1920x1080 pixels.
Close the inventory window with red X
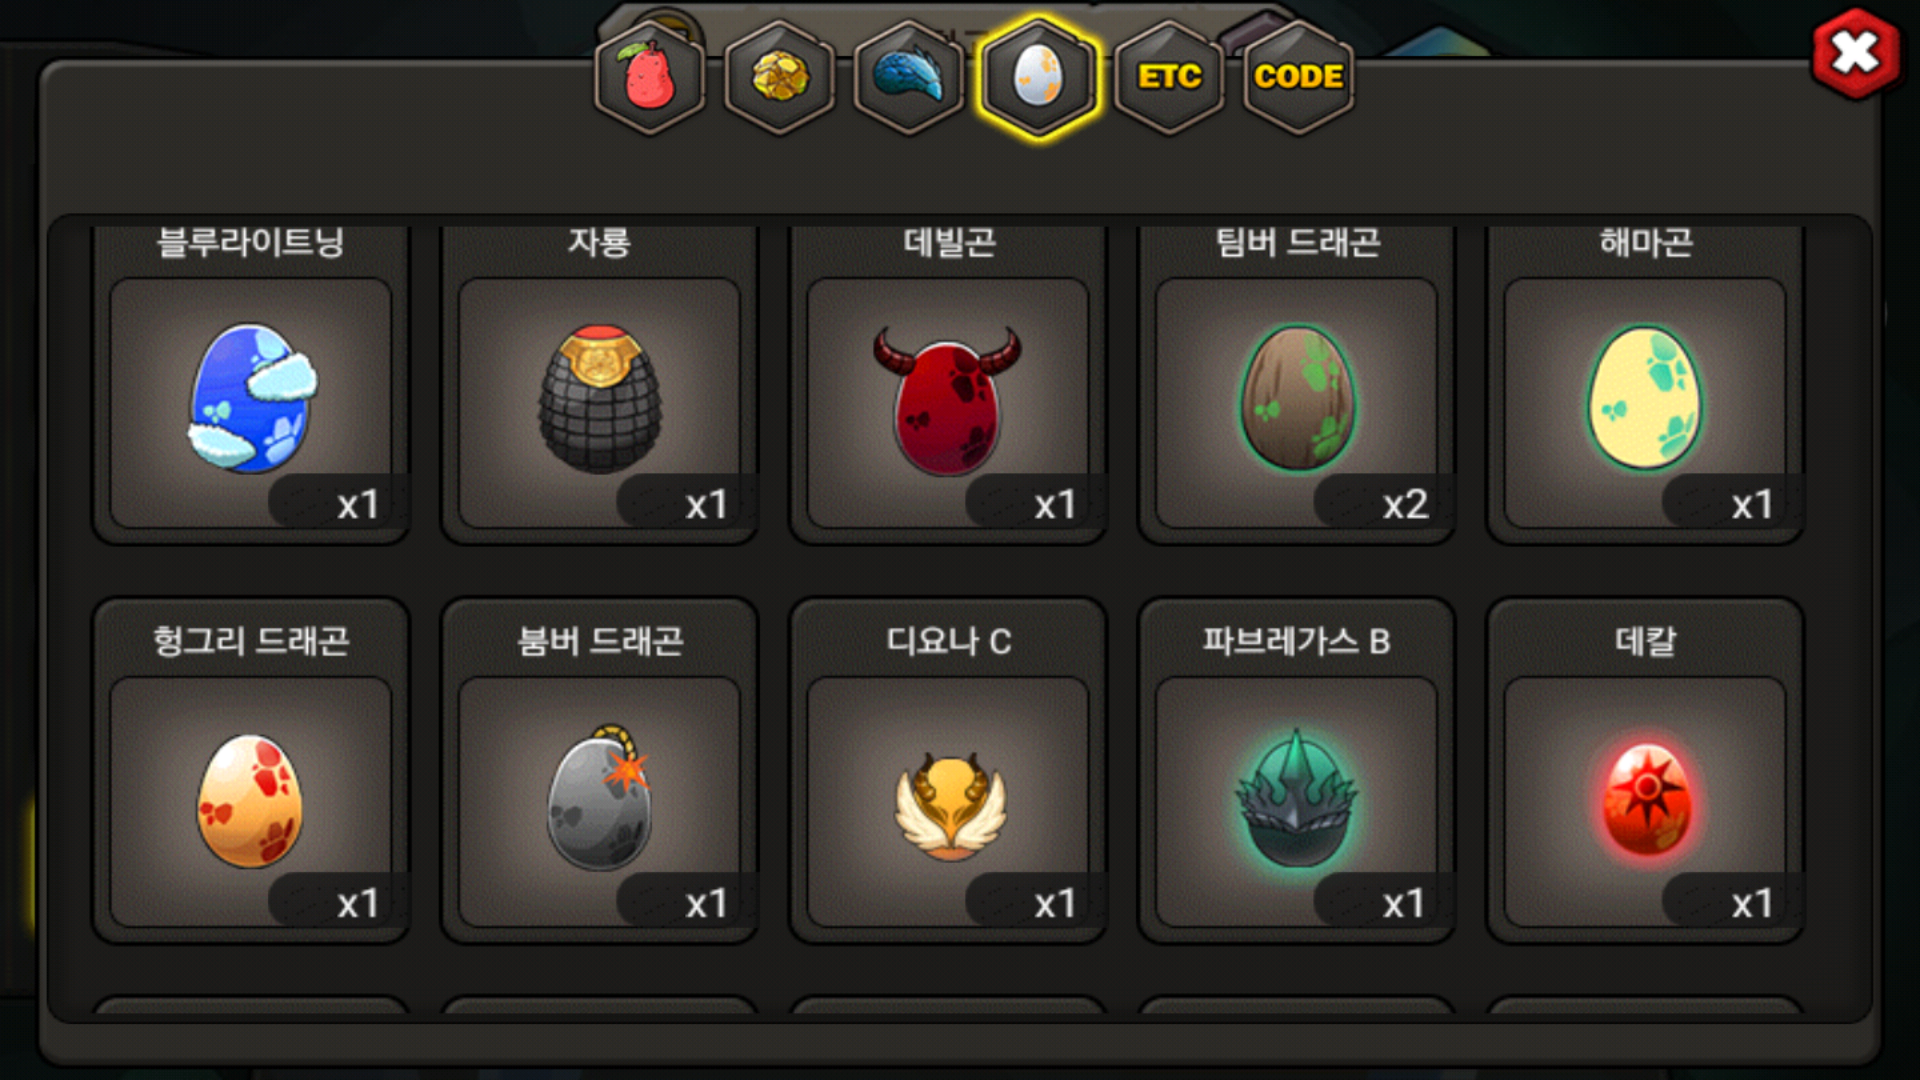click(x=1856, y=53)
